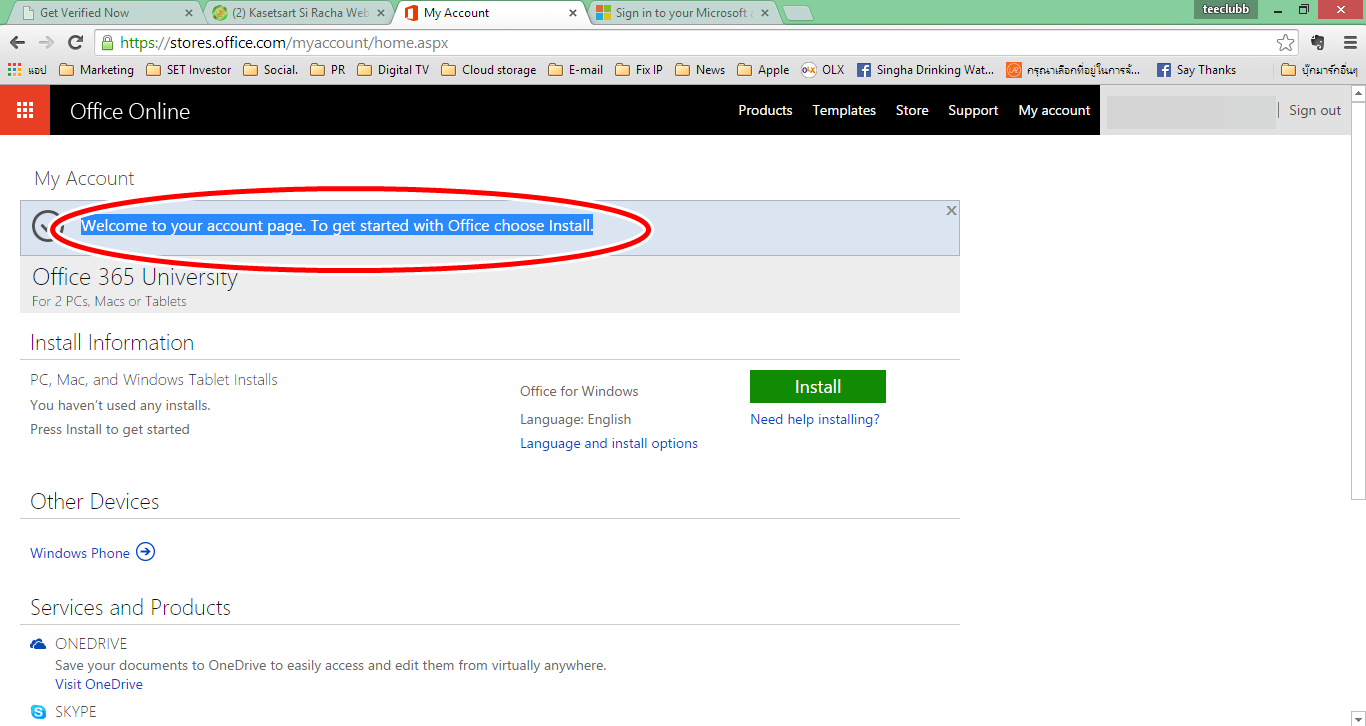
Task: Follow the Visit OneDrive link
Action: pyautogui.click(x=99, y=684)
